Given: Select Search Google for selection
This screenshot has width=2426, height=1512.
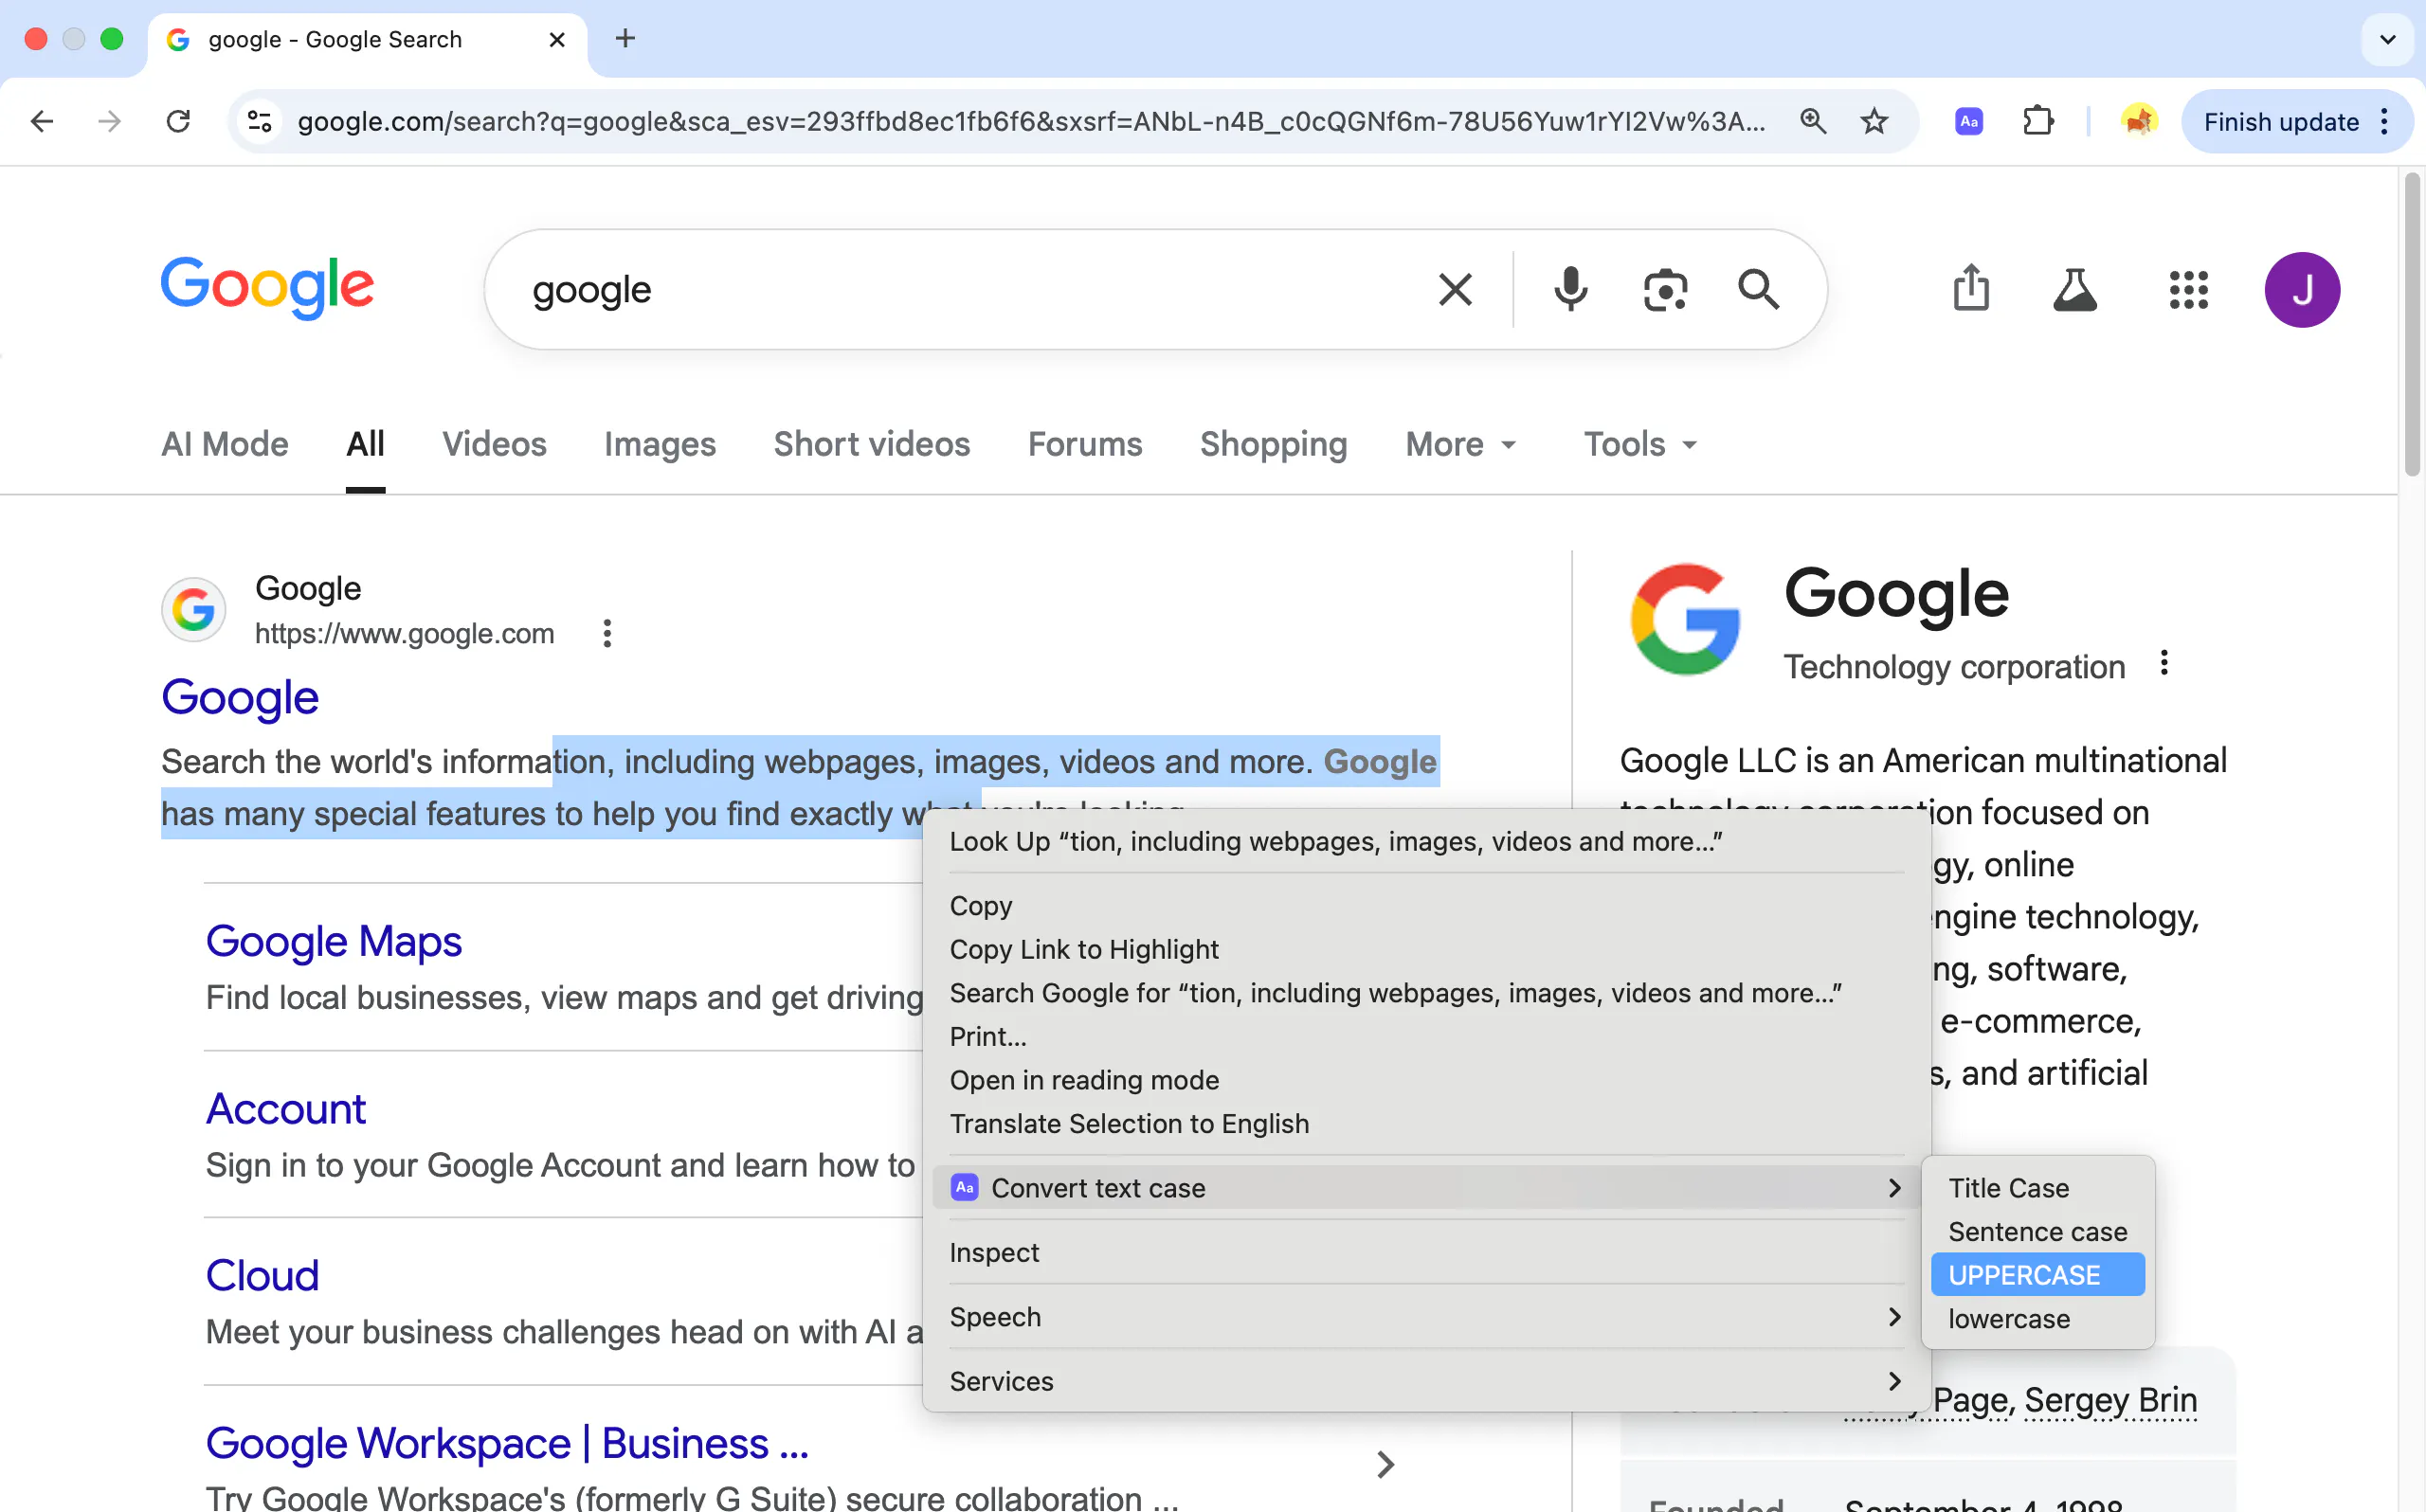Looking at the screenshot, I should [1426, 993].
